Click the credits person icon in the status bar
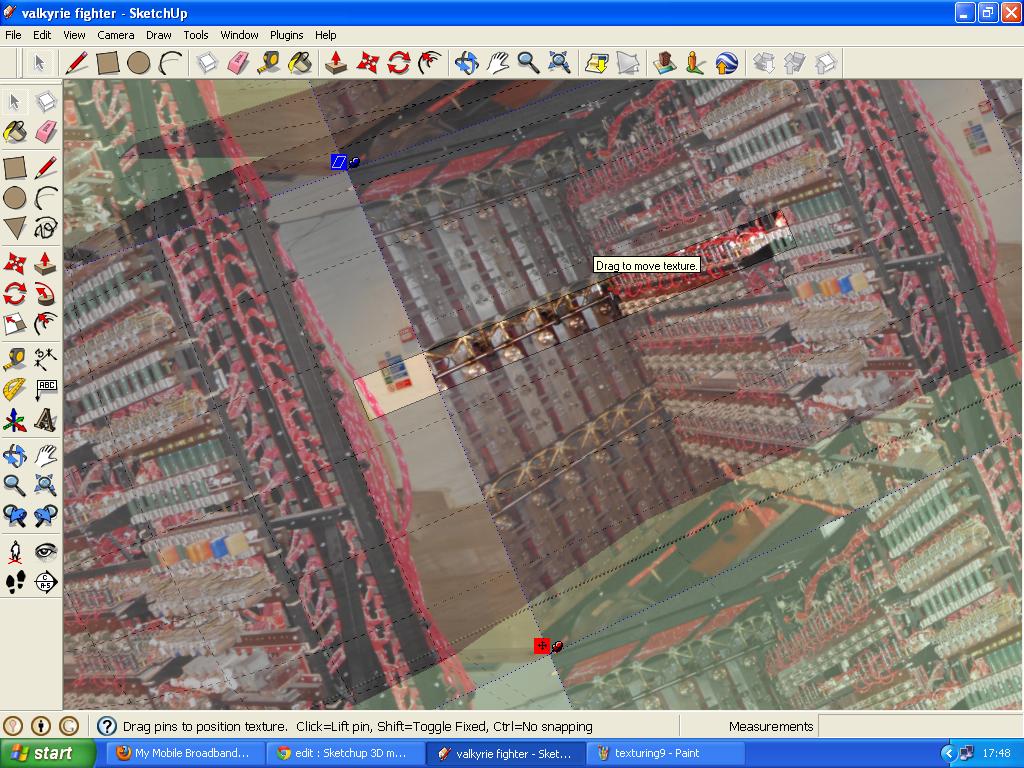This screenshot has height=768, width=1024. [x=40, y=726]
